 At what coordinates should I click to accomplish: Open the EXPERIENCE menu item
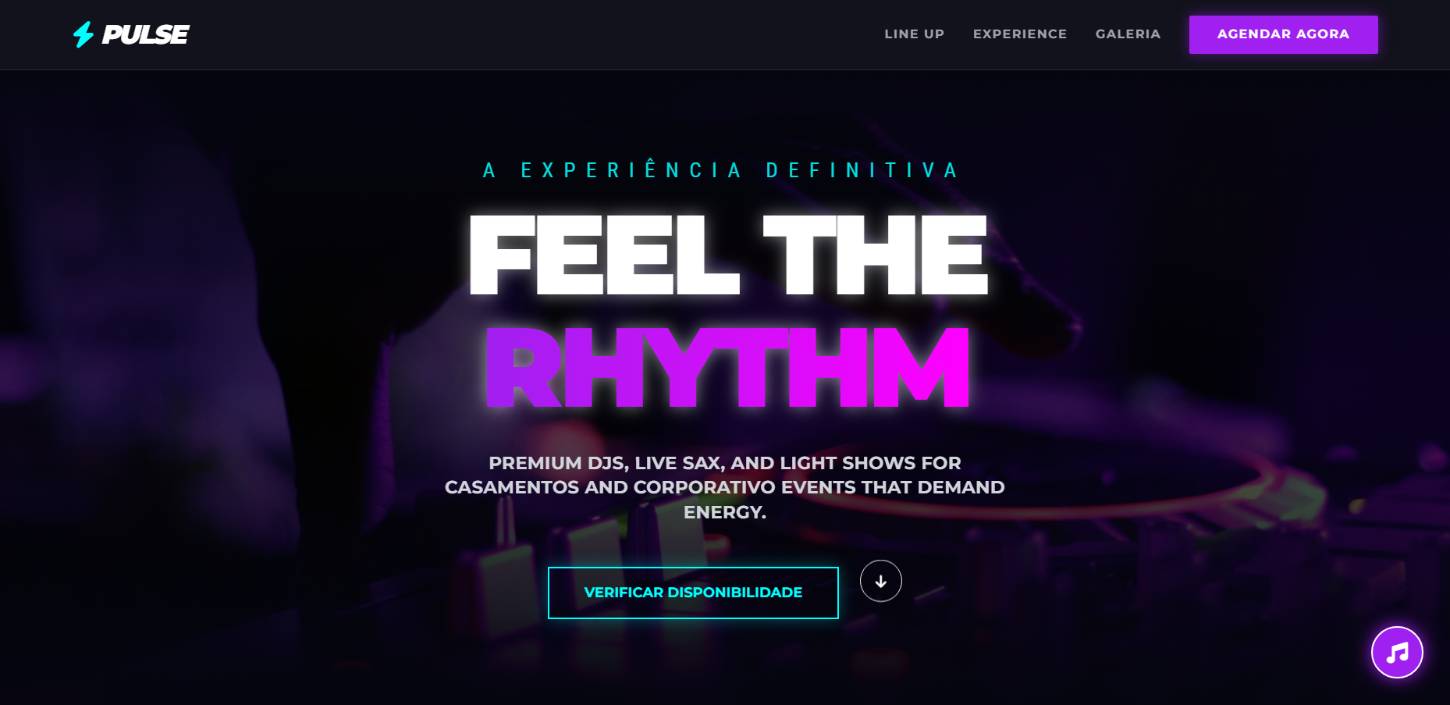coord(1020,34)
